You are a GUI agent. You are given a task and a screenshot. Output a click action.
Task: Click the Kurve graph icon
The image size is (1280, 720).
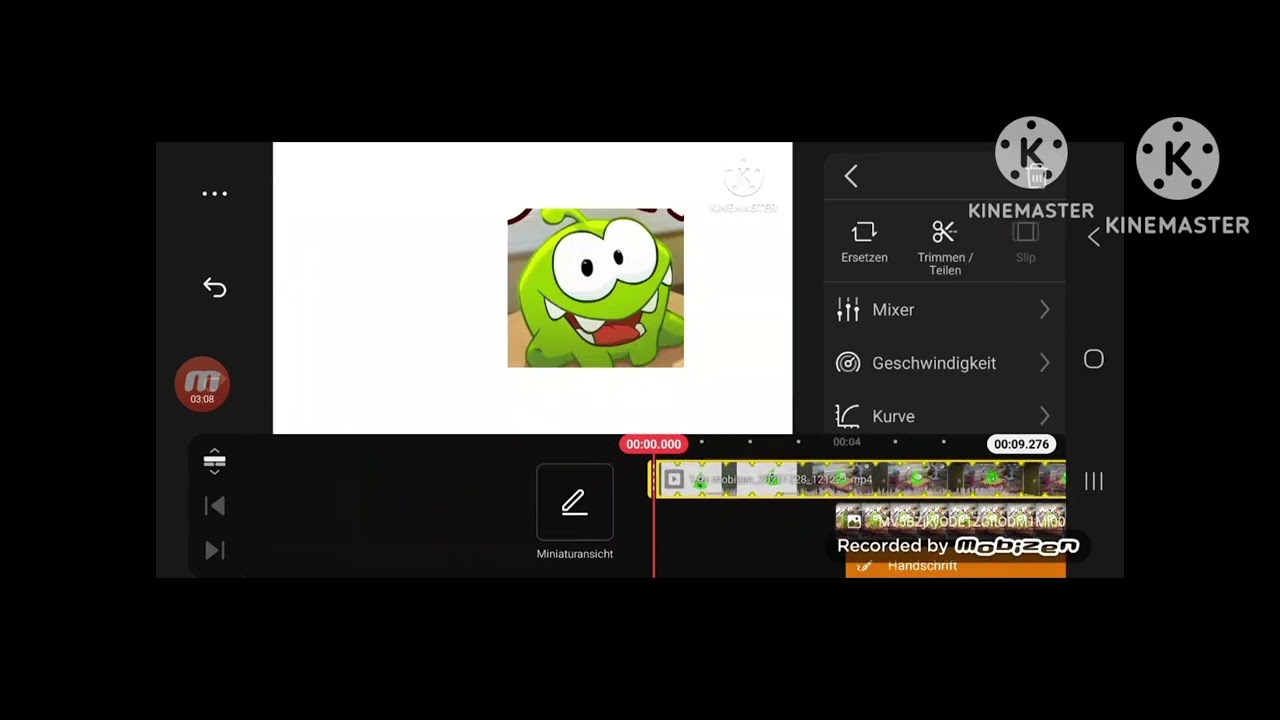848,416
